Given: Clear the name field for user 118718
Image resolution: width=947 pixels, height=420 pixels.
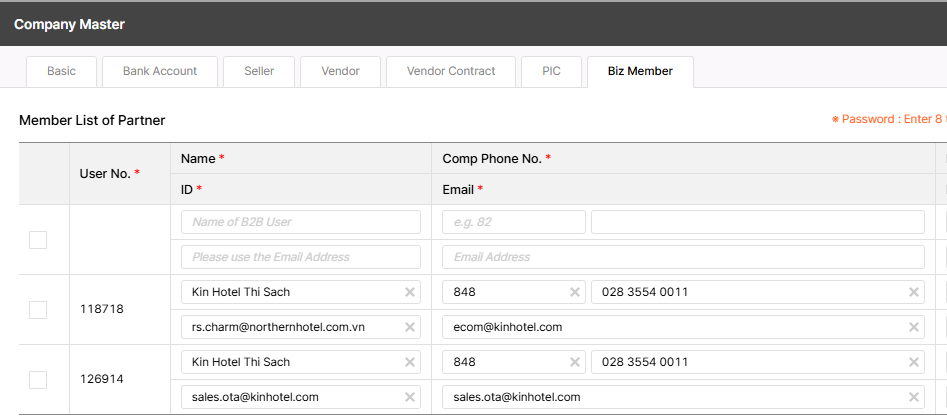Looking at the screenshot, I should click(409, 292).
